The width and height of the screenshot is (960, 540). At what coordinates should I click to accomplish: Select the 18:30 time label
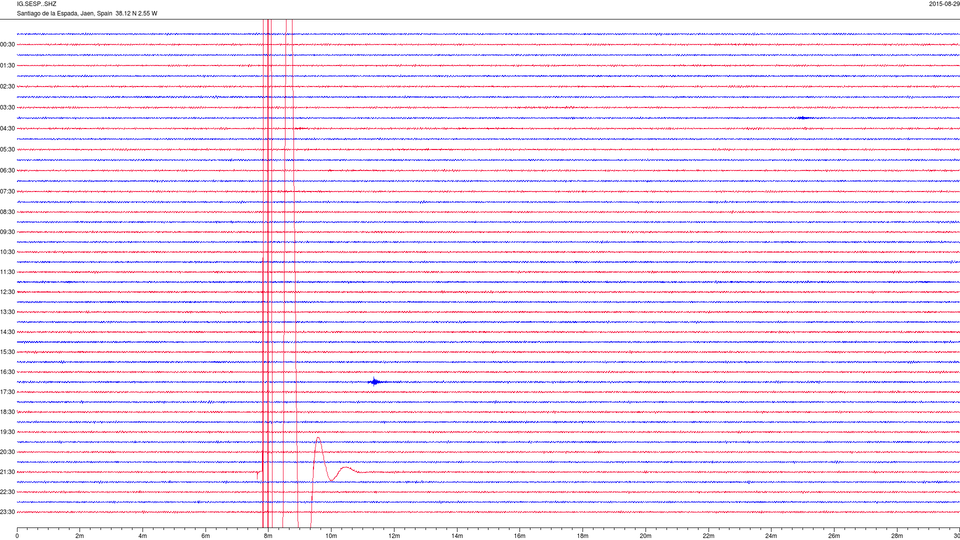point(7,412)
